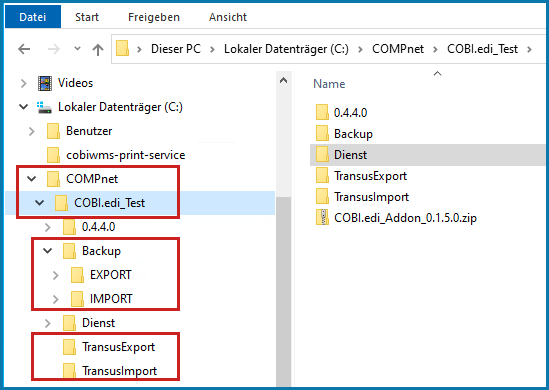Expand the Dienst folder in navigation tree
The width and height of the screenshot is (549, 390).
click(48, 323)
